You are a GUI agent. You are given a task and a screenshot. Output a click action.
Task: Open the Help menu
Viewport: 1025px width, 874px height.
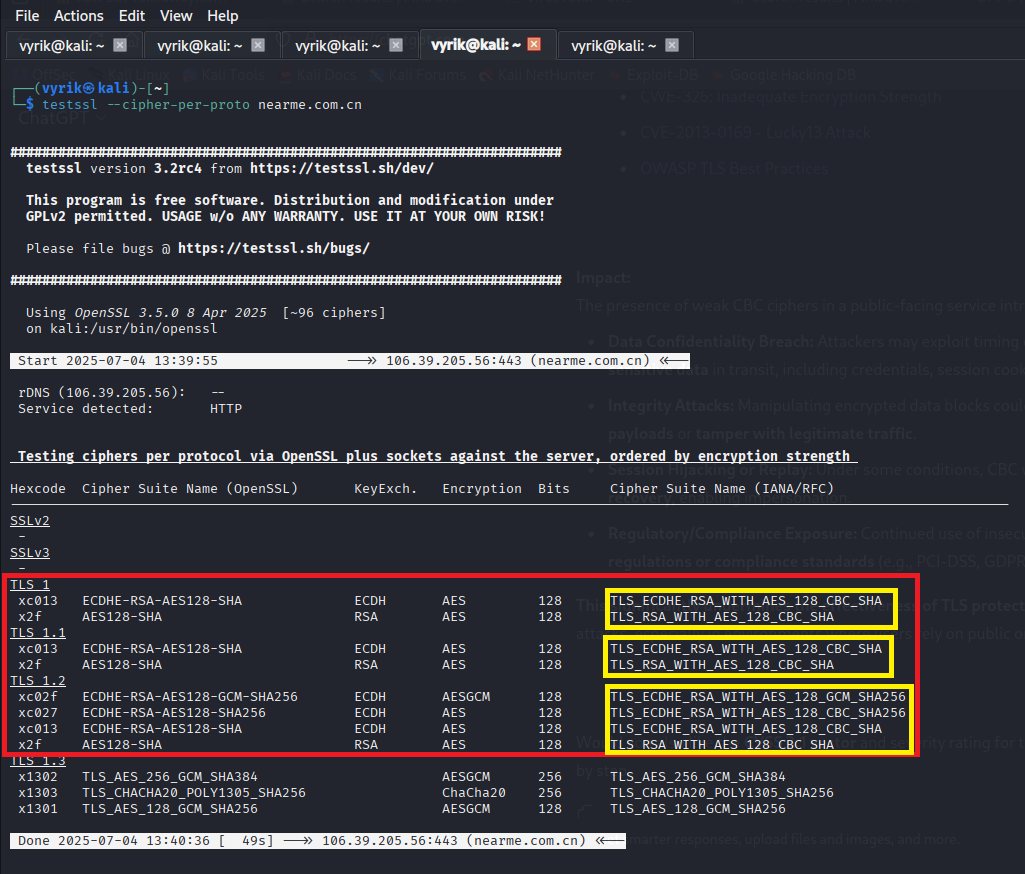pyautogui.click(x=222, y=16)
